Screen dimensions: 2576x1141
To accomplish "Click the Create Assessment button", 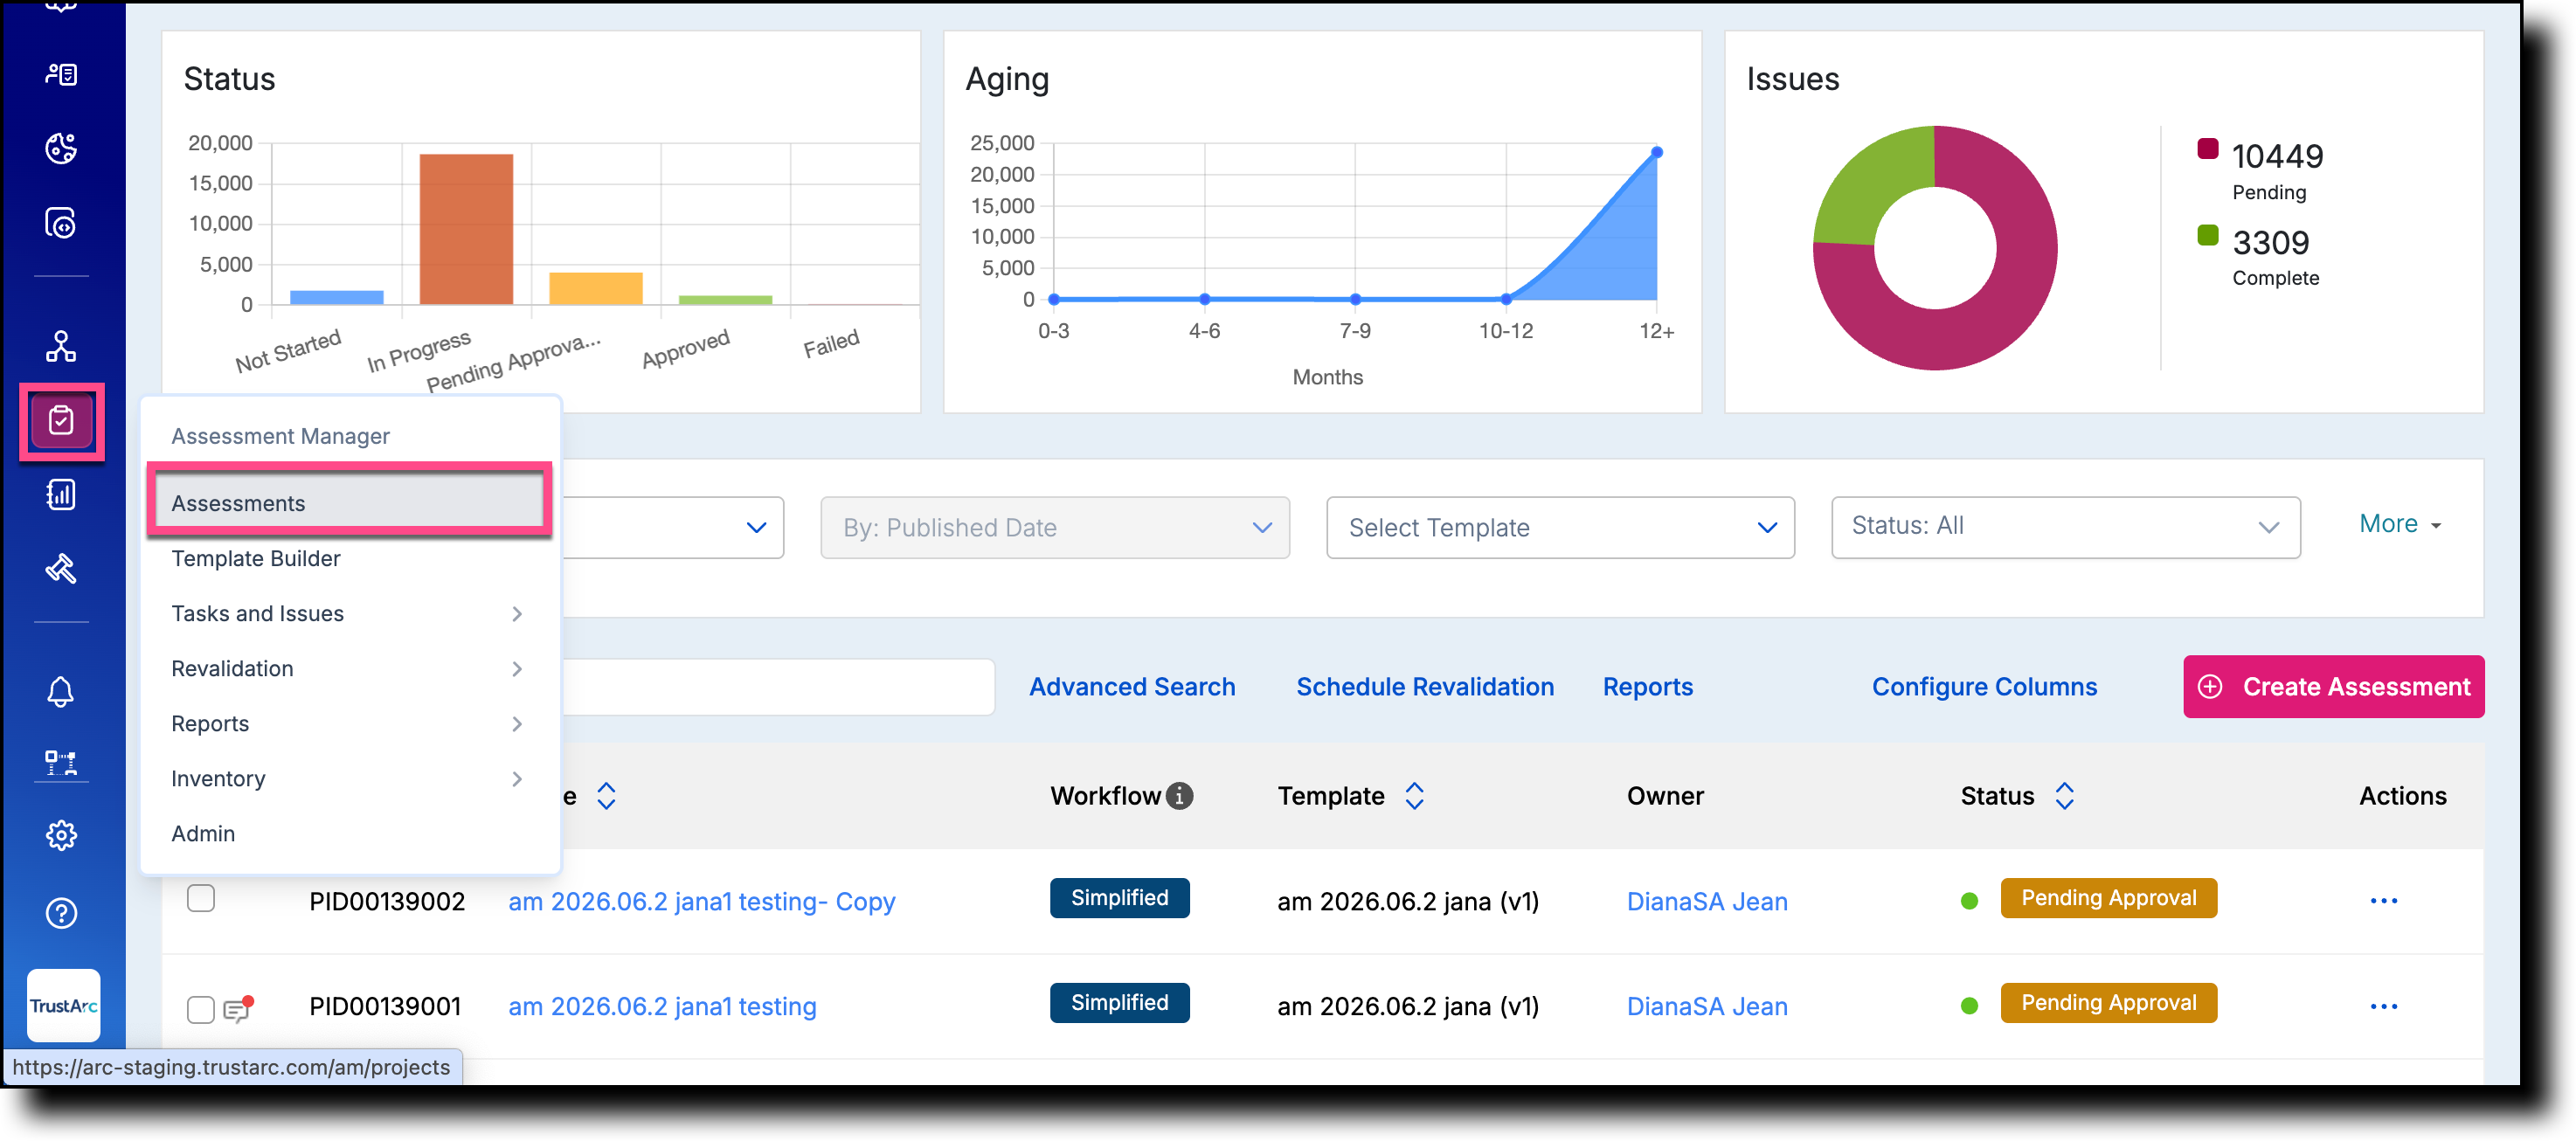I will (x=2333, y=686).
